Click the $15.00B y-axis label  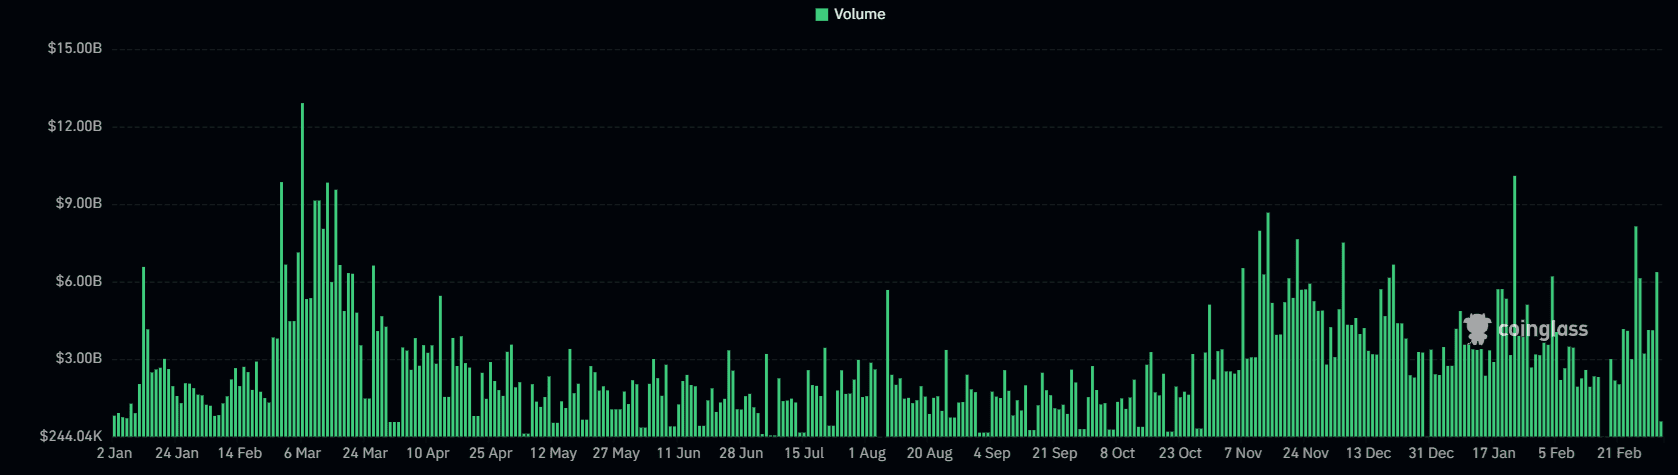75,48
